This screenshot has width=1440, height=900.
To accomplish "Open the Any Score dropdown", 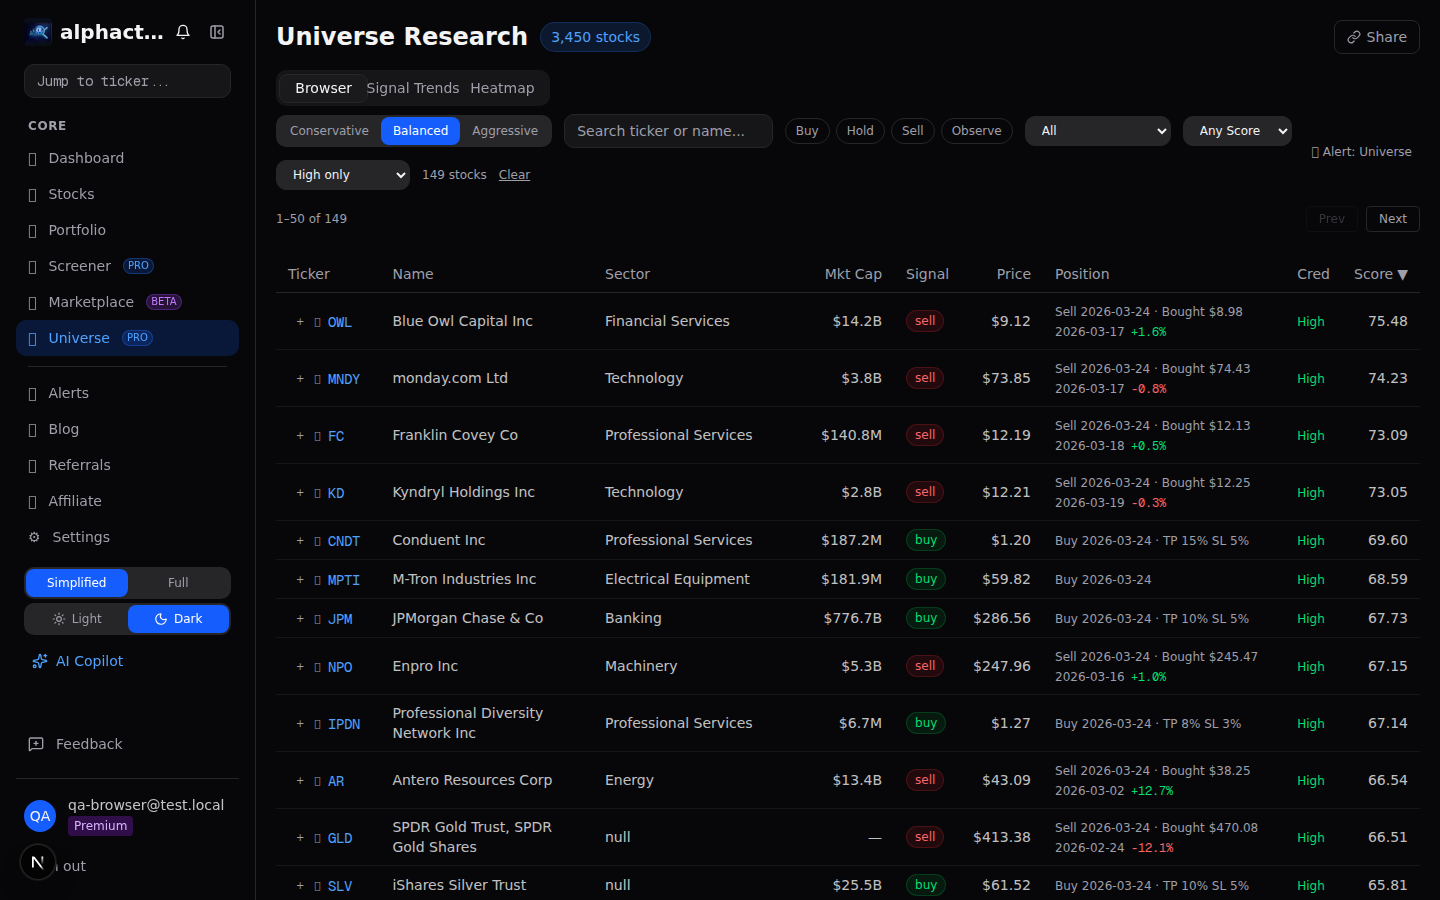I will [x=1237, y=130].
